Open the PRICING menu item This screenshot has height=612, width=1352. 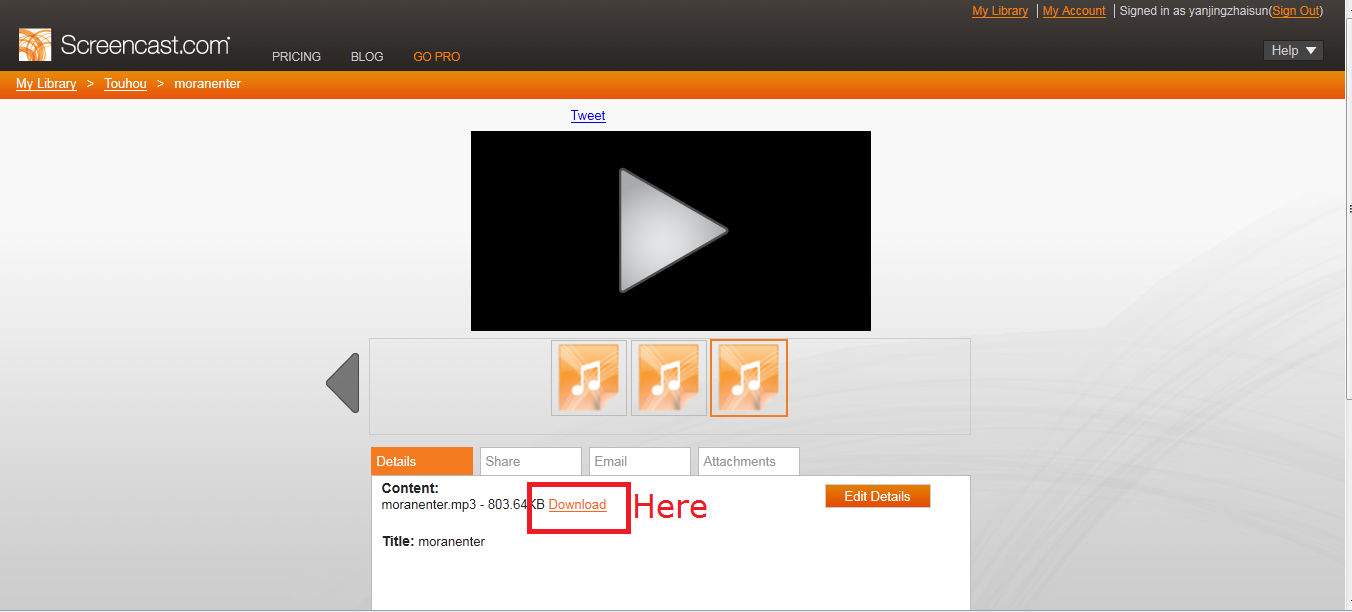click(x=296, y=57)
